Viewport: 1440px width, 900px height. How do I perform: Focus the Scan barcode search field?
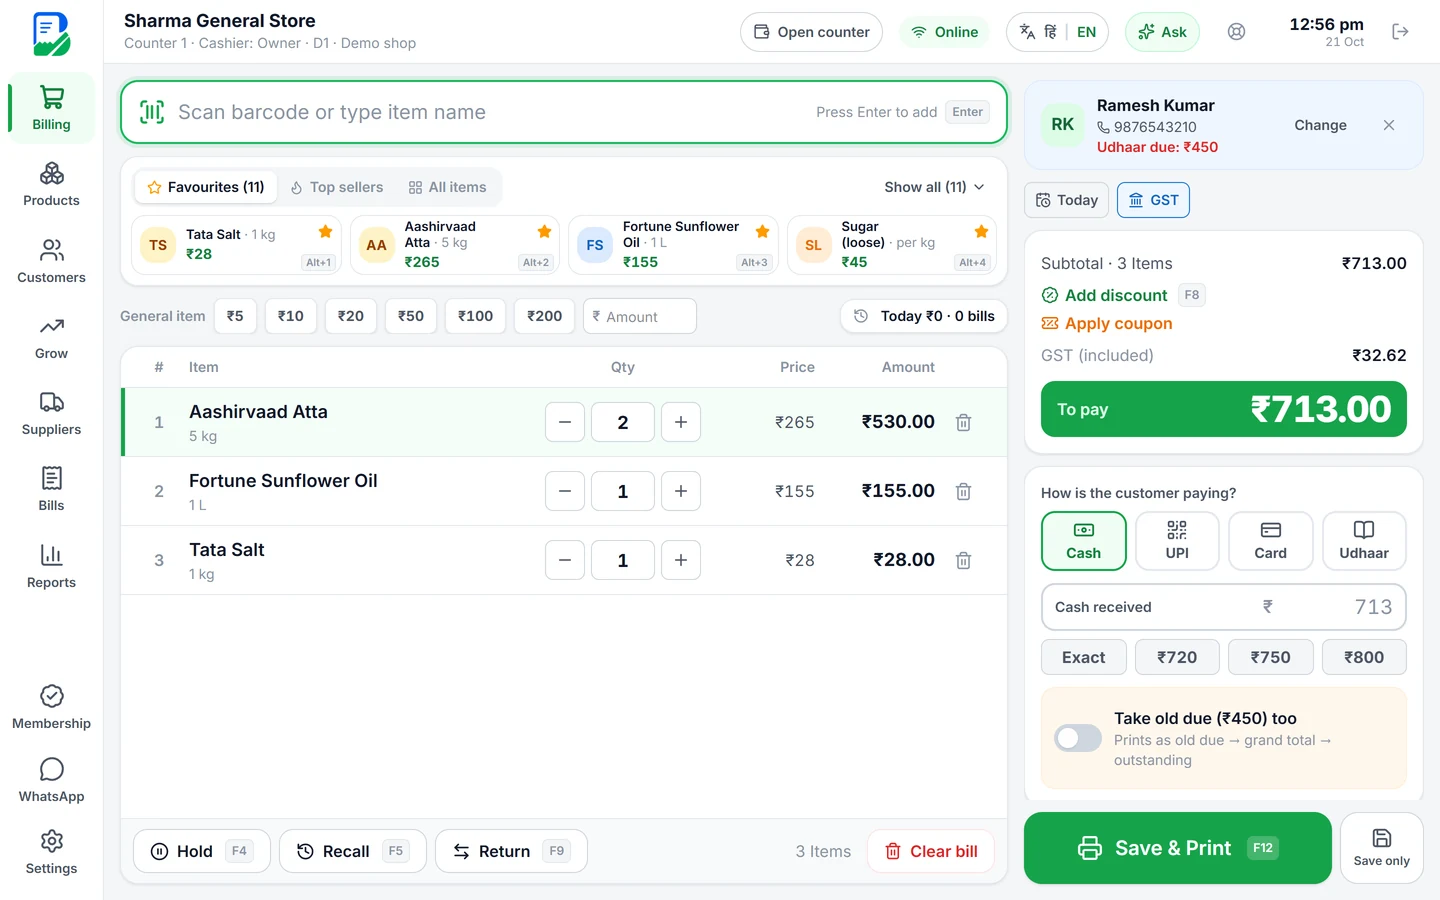click(x=564, y=112)
